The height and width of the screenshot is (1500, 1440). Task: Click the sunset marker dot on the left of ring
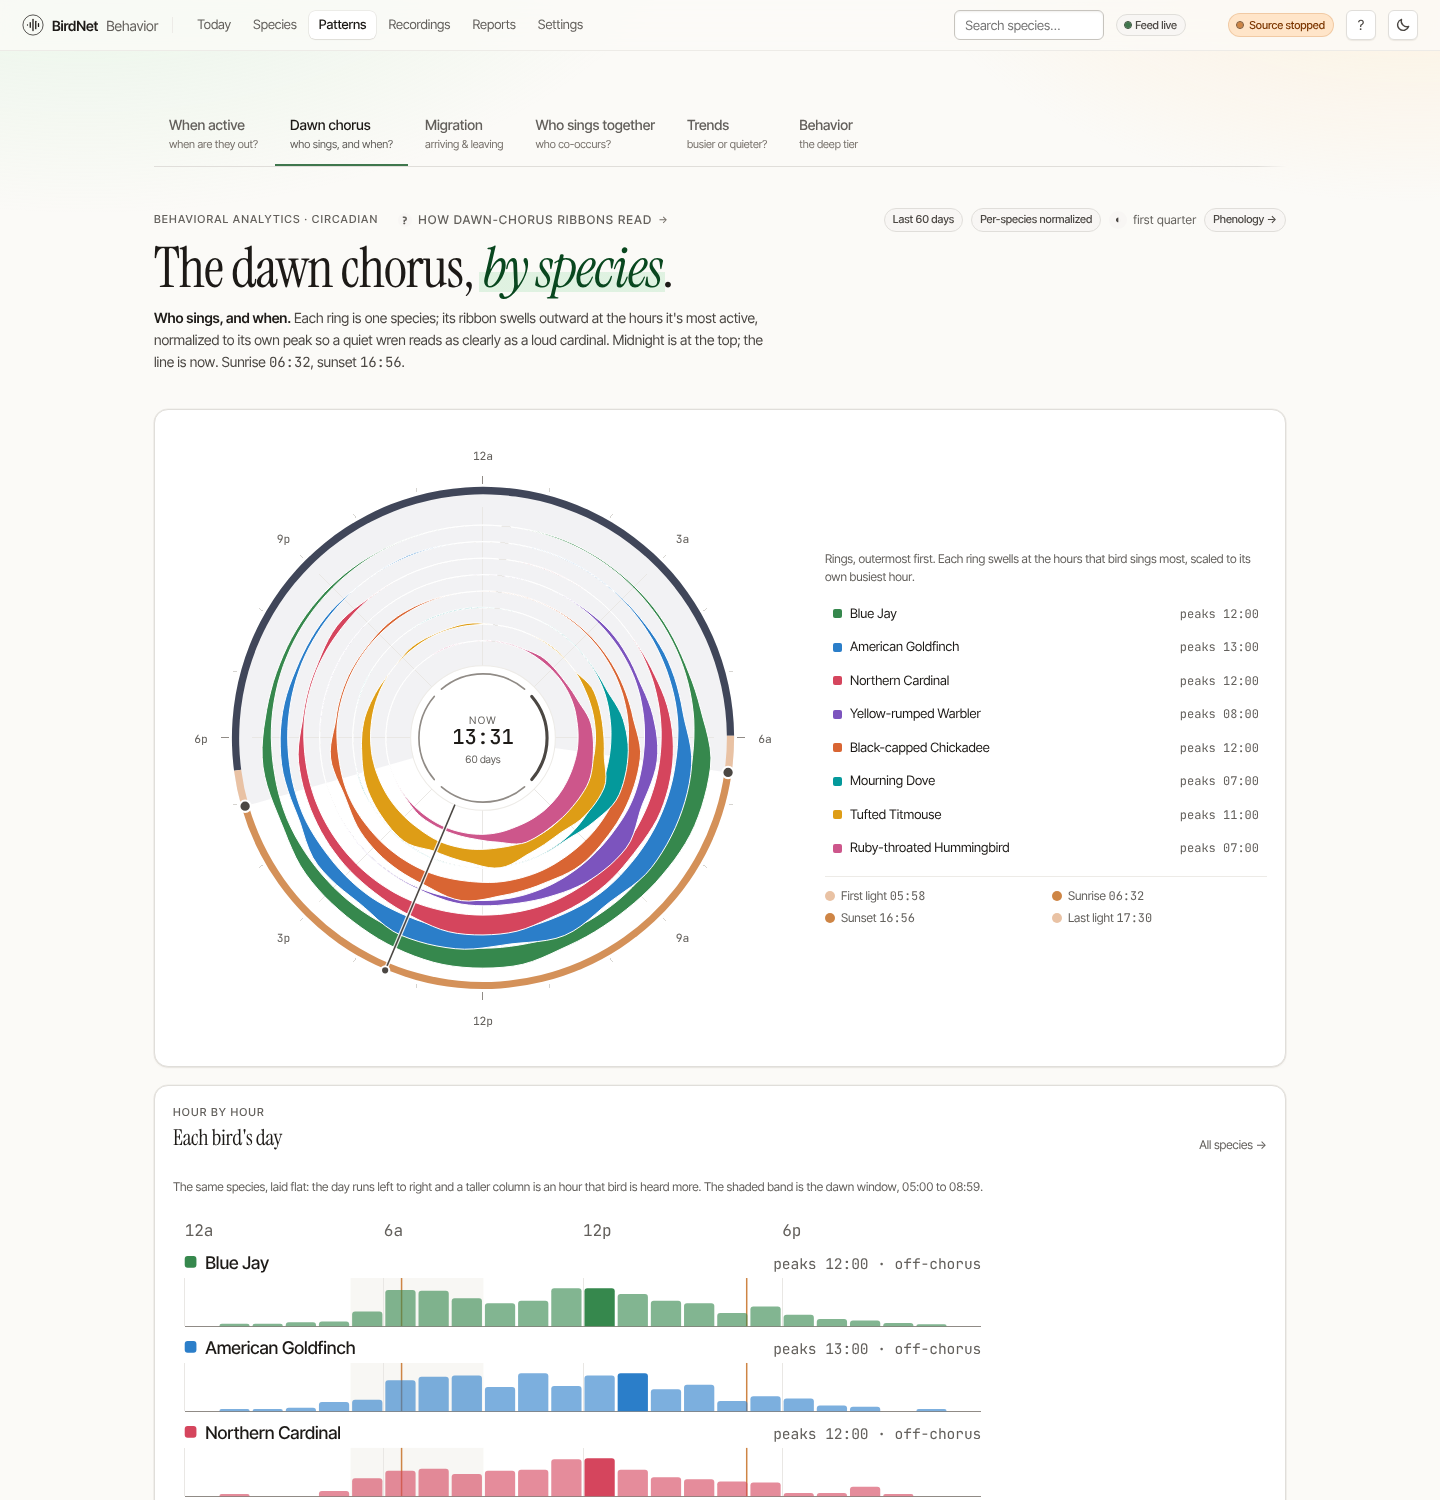coord(245,806)
